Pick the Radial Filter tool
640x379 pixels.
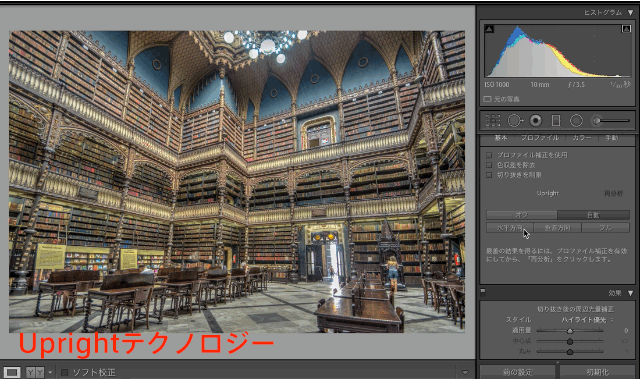click(576, 120)
